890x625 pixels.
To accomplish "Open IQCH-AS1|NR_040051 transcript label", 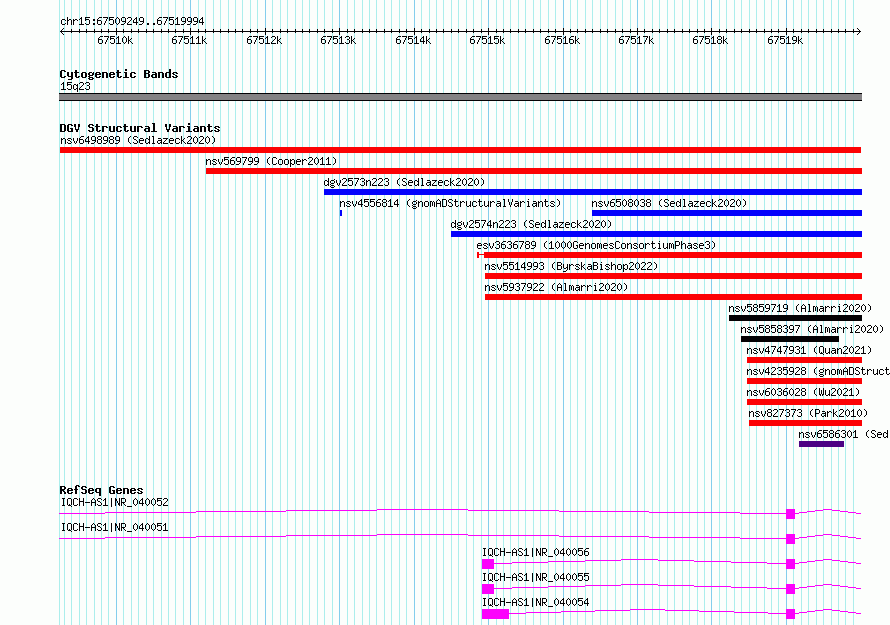I will (115, 527).
